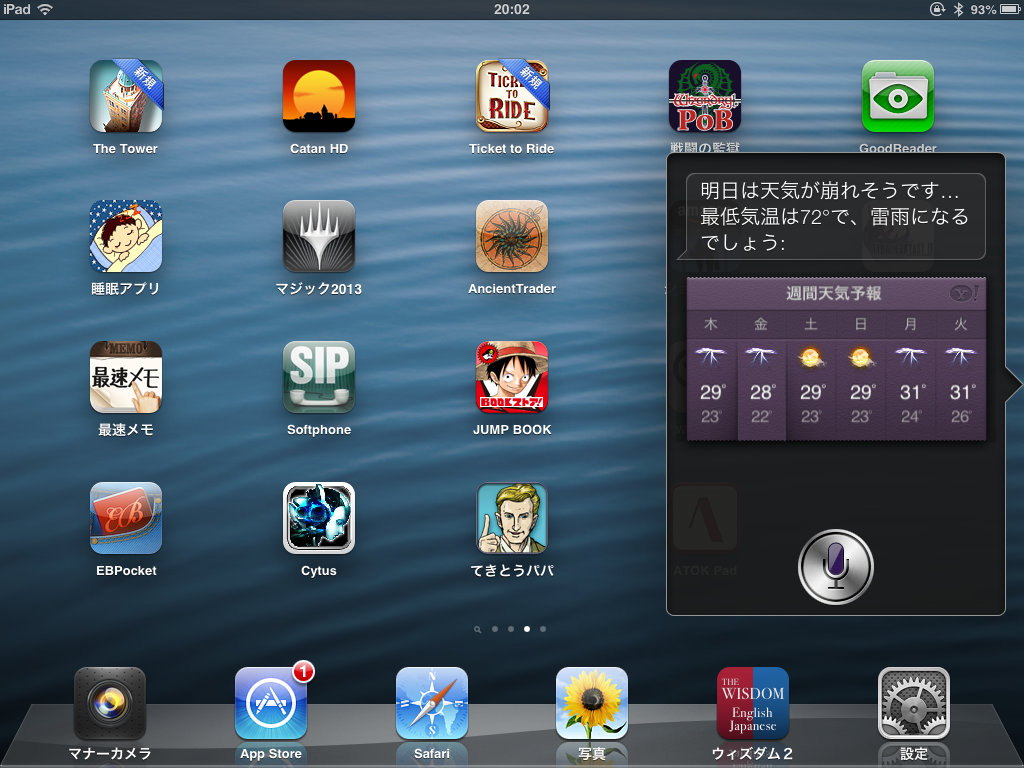Tap Yahoo logo on weather widget
Viewport: 1024px width, 768px height.
[963, 294]
